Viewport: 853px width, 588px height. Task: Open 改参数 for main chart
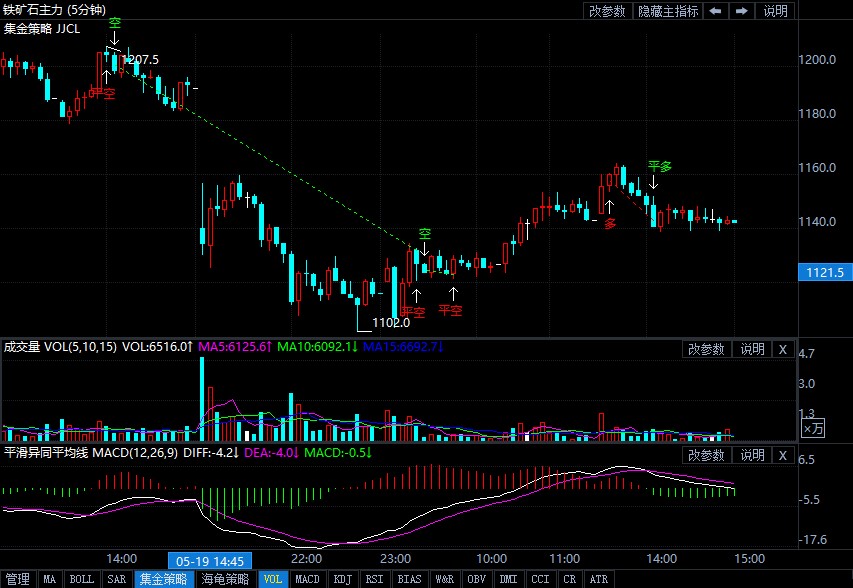(608, 11)
